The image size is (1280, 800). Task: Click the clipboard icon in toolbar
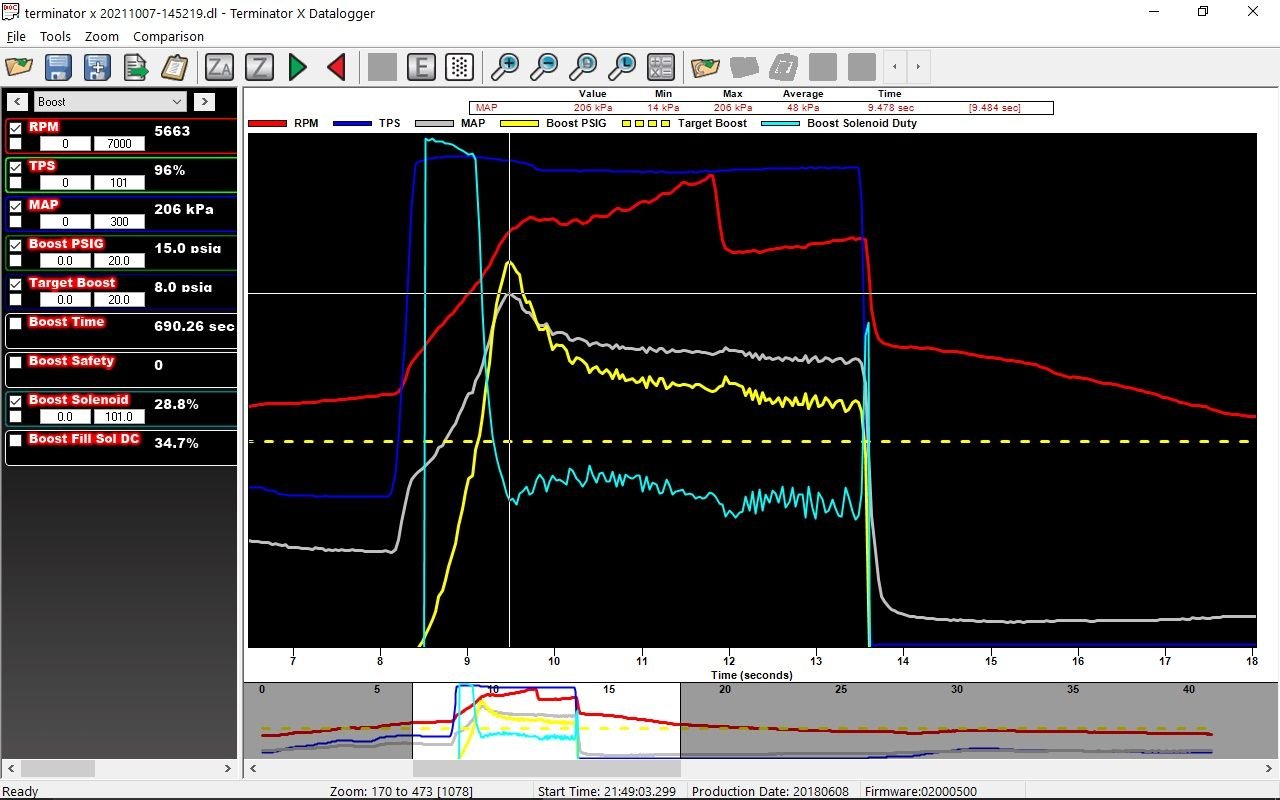174,67
